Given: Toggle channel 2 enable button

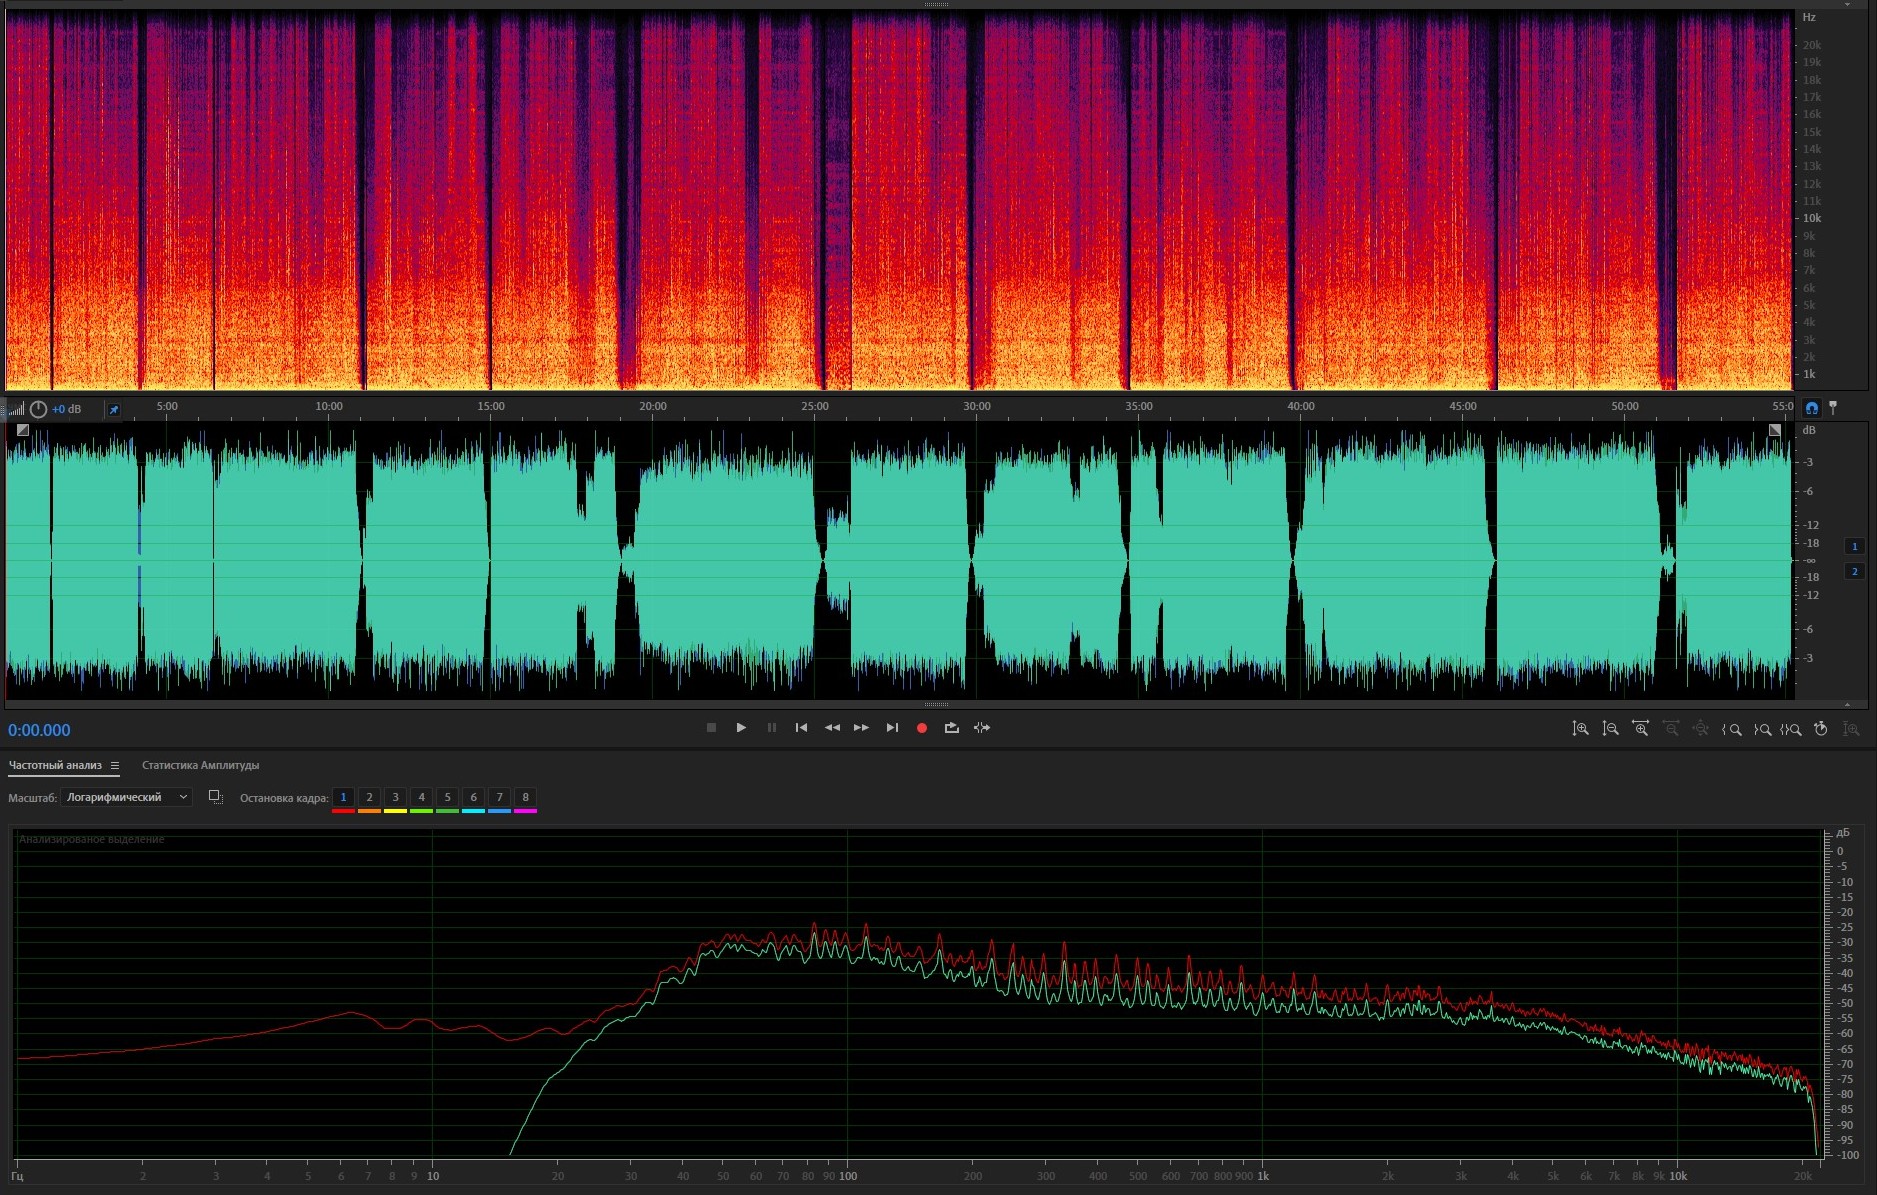Looking at the screenshot, I should click(x=1854, y=572).
